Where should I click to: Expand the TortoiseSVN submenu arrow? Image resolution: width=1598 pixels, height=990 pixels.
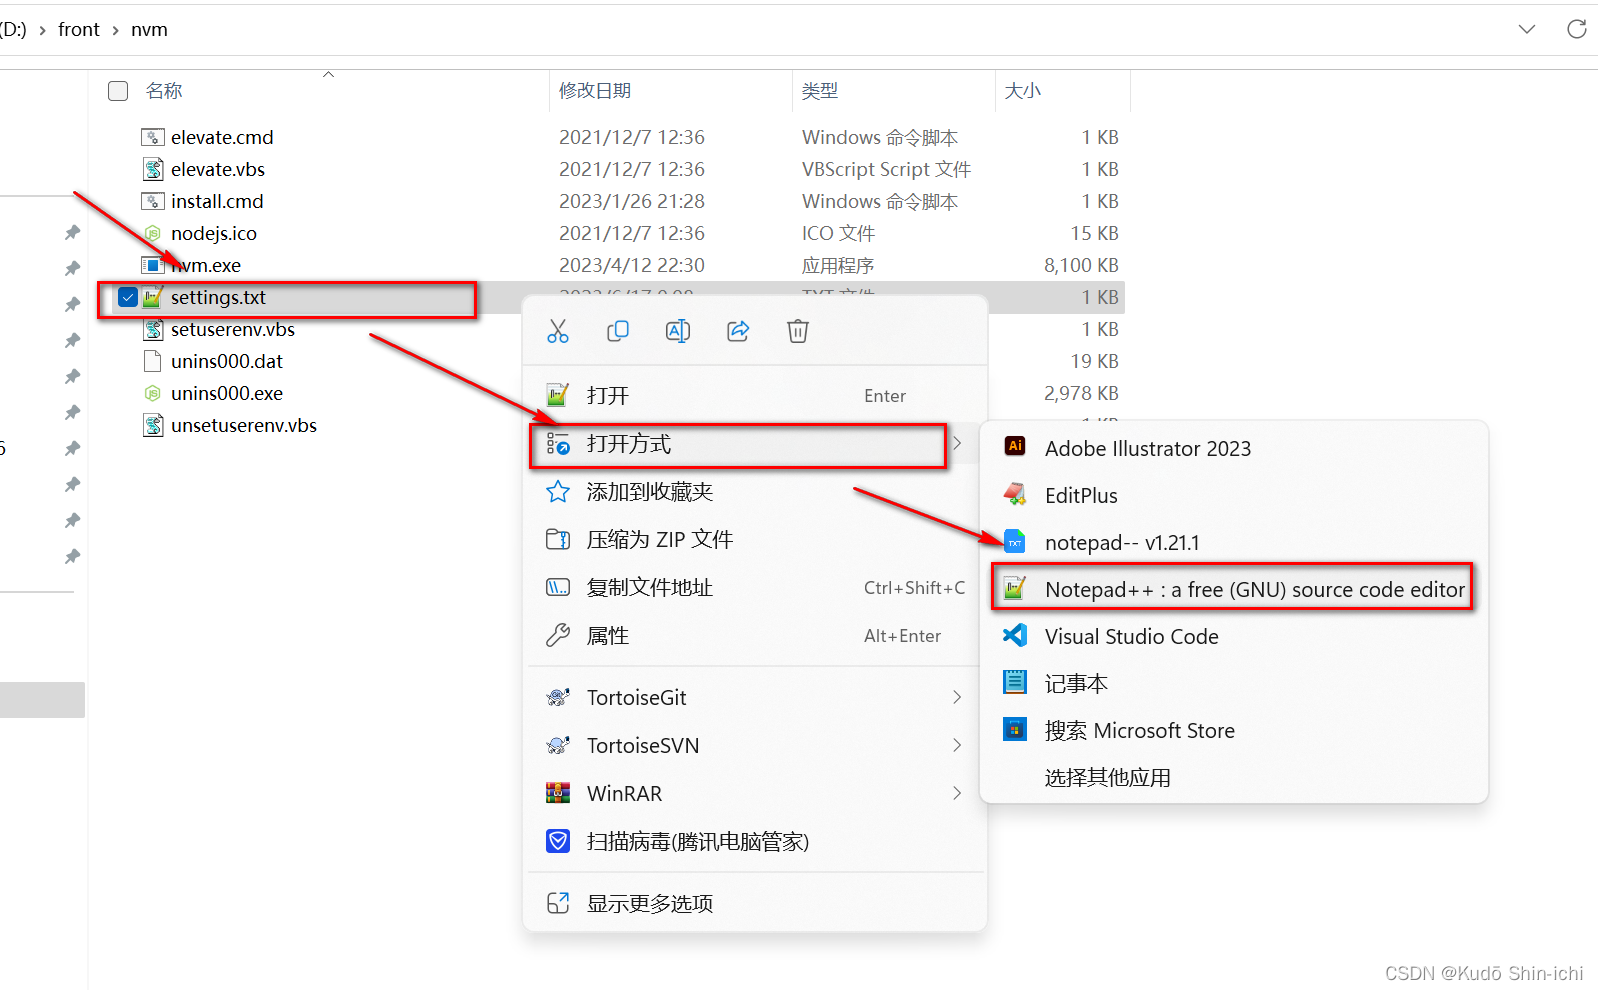[x=957, y=745]
